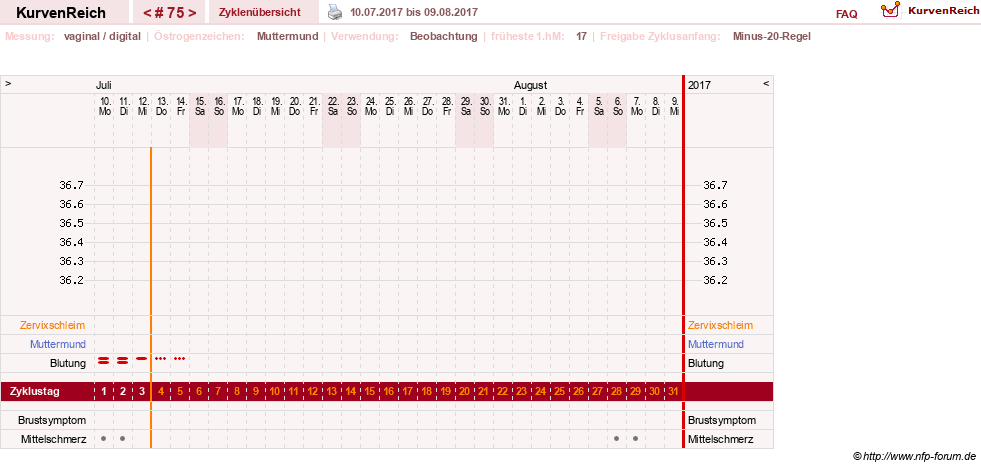Image resolution: width=981 pixels, height=468 pixels.
Task: Select cycle day 17 in Zyklustag row
Action: 408,392
